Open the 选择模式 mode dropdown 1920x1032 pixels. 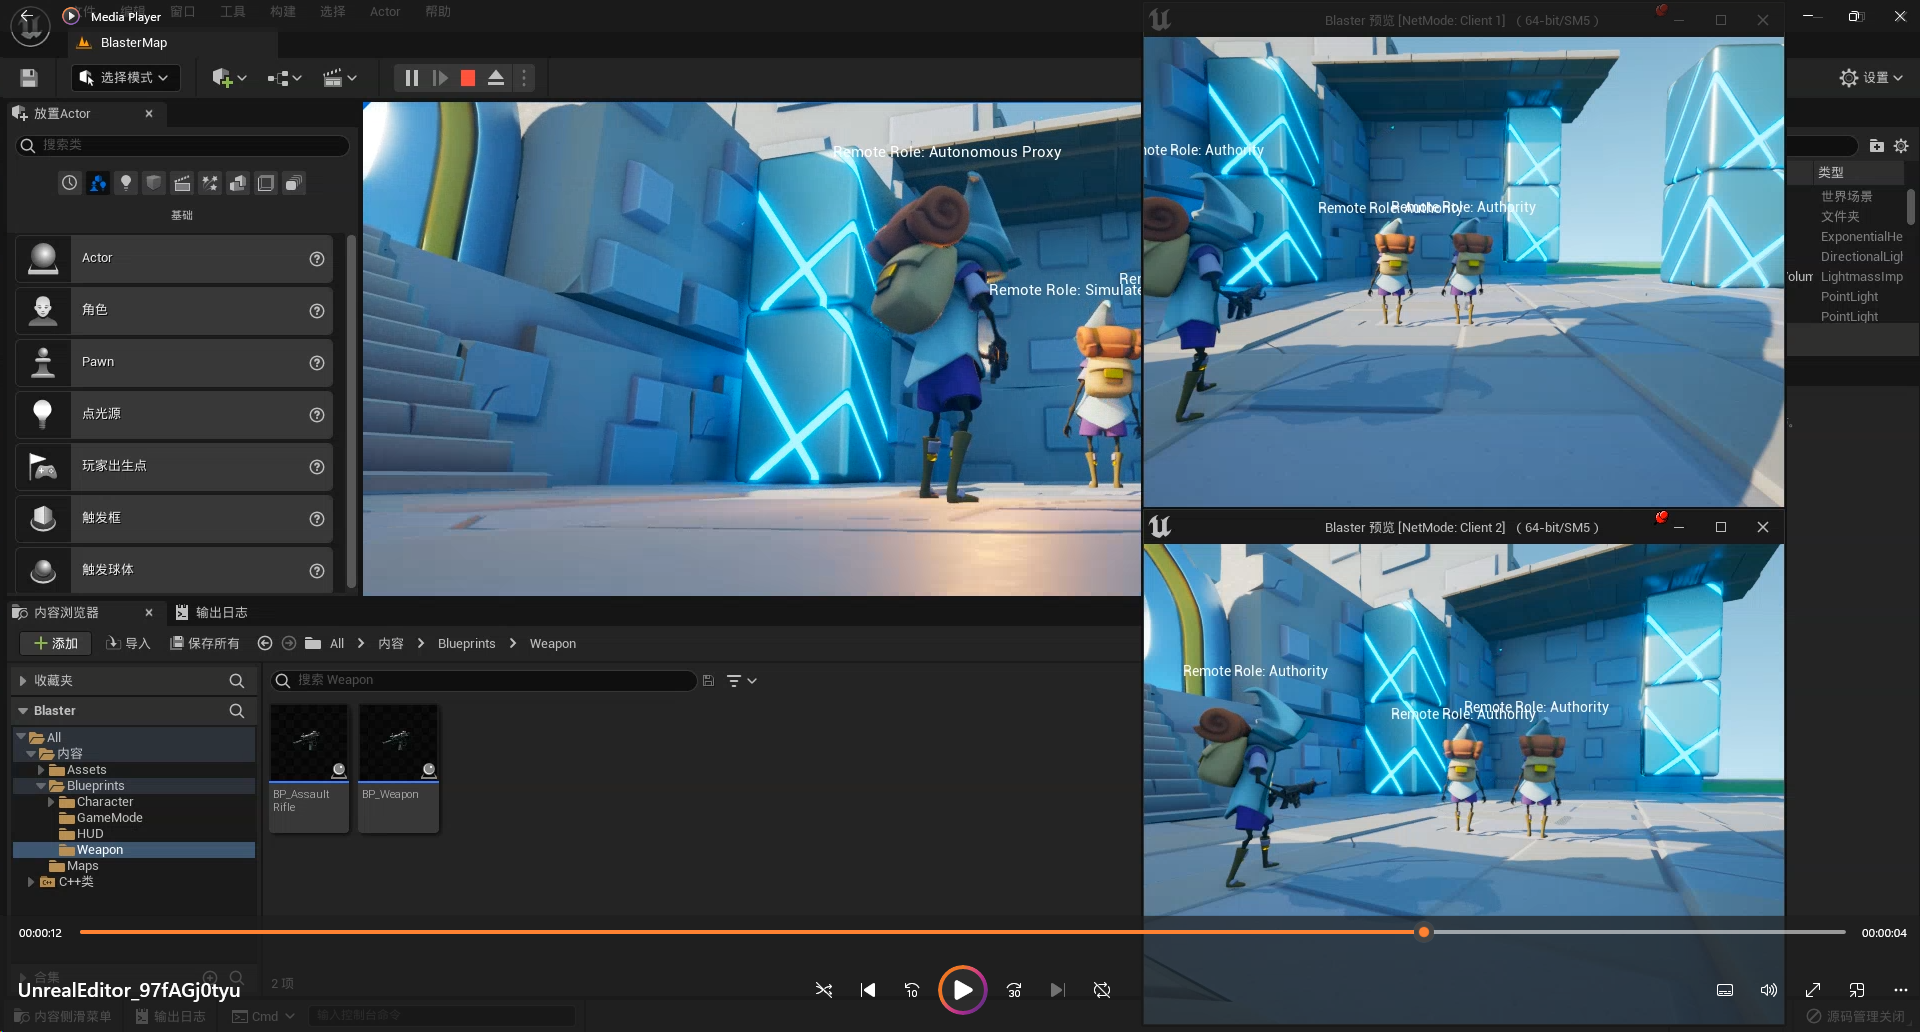pyautogui.click(x=125, y=78)
